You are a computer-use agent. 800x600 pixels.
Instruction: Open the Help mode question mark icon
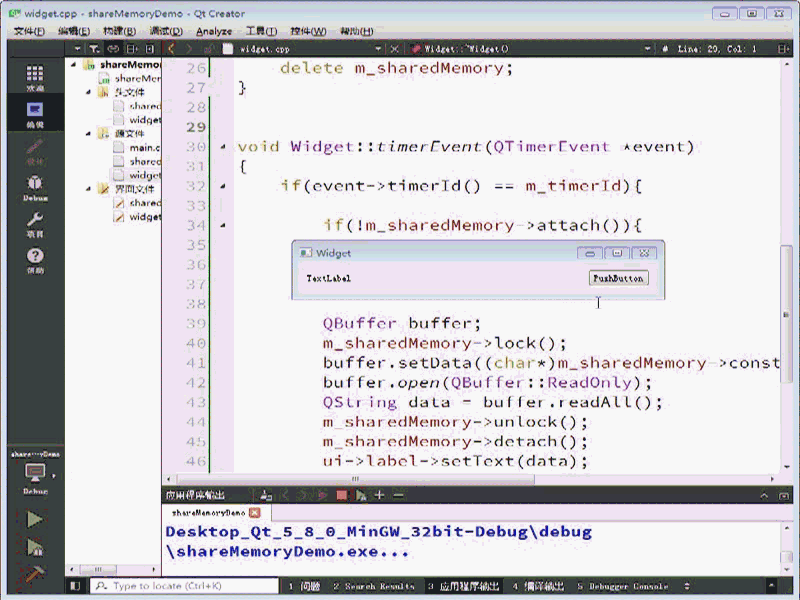35,256
